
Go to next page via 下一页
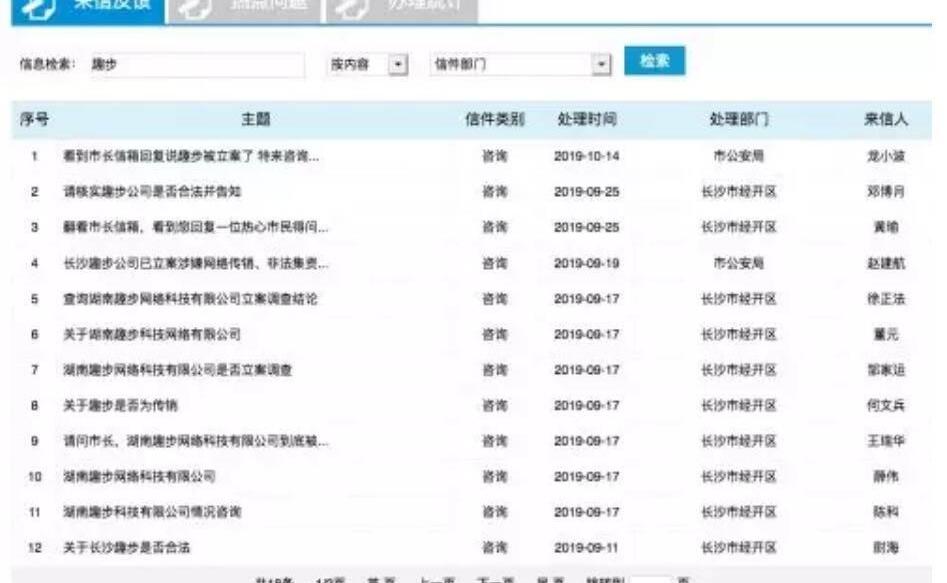(494, 580)
